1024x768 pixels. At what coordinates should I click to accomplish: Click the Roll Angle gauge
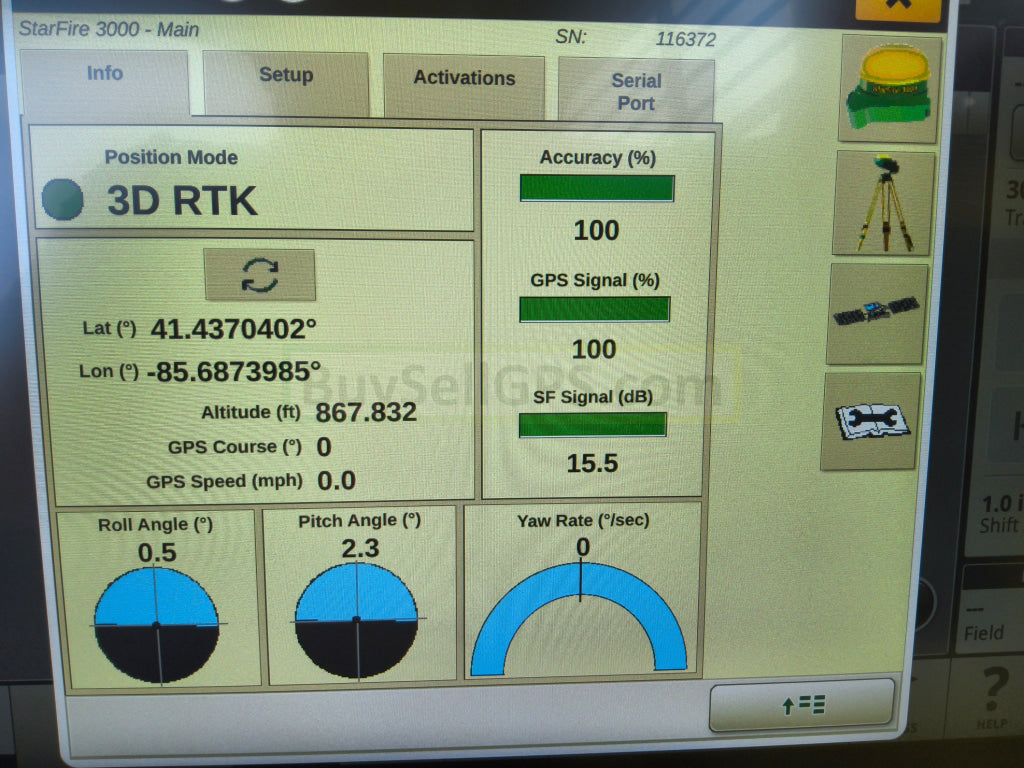coord(156,625)
